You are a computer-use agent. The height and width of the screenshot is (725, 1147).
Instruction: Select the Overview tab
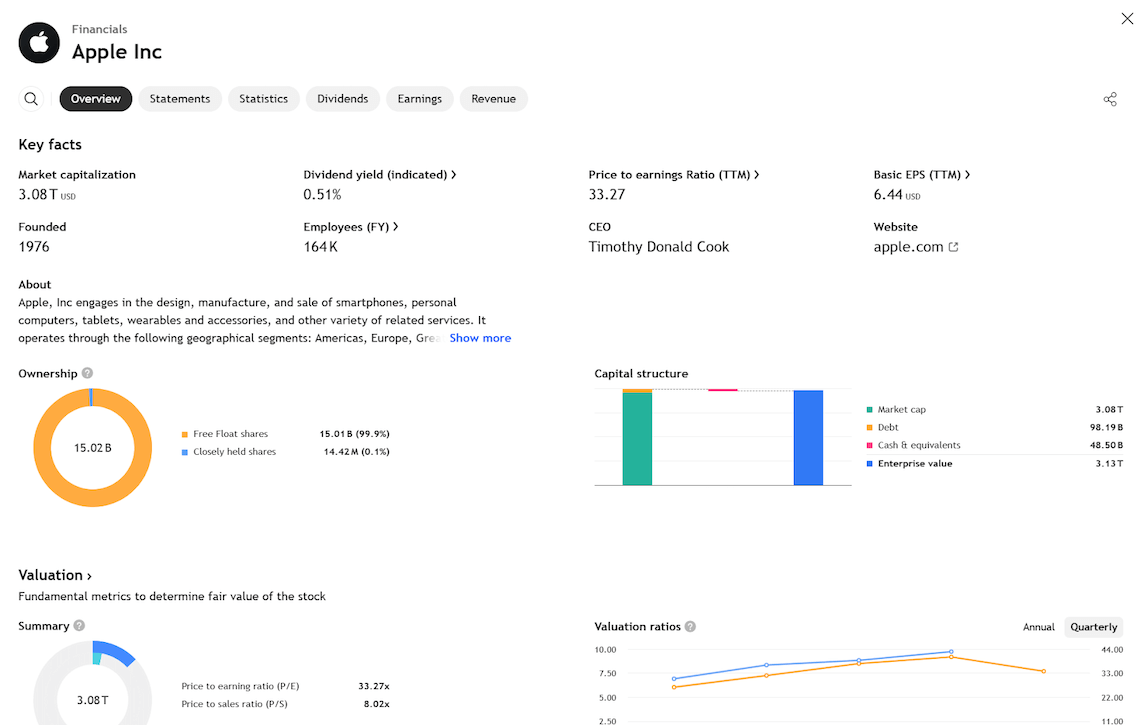point(96,99)
